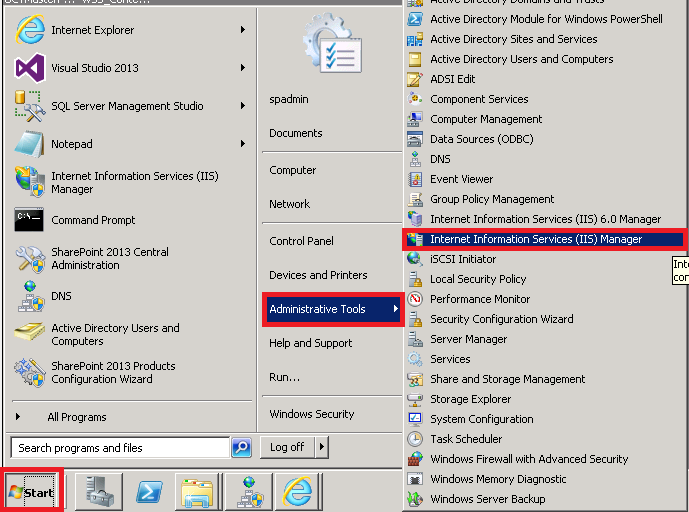This screenshot has height=512, width=689.
Task: Select Share and Storage Management
Action: click(x=508, y=379)
